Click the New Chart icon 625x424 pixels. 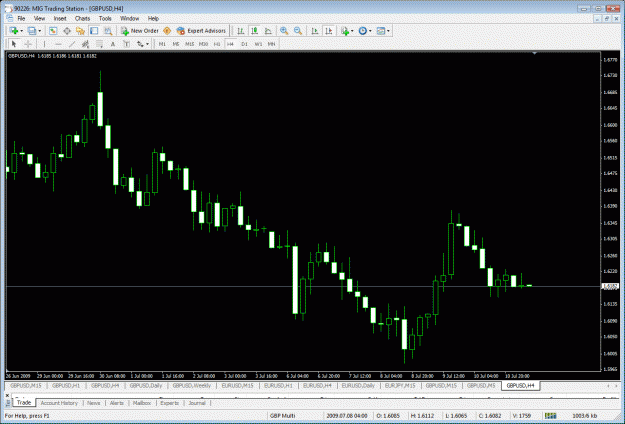14,31
